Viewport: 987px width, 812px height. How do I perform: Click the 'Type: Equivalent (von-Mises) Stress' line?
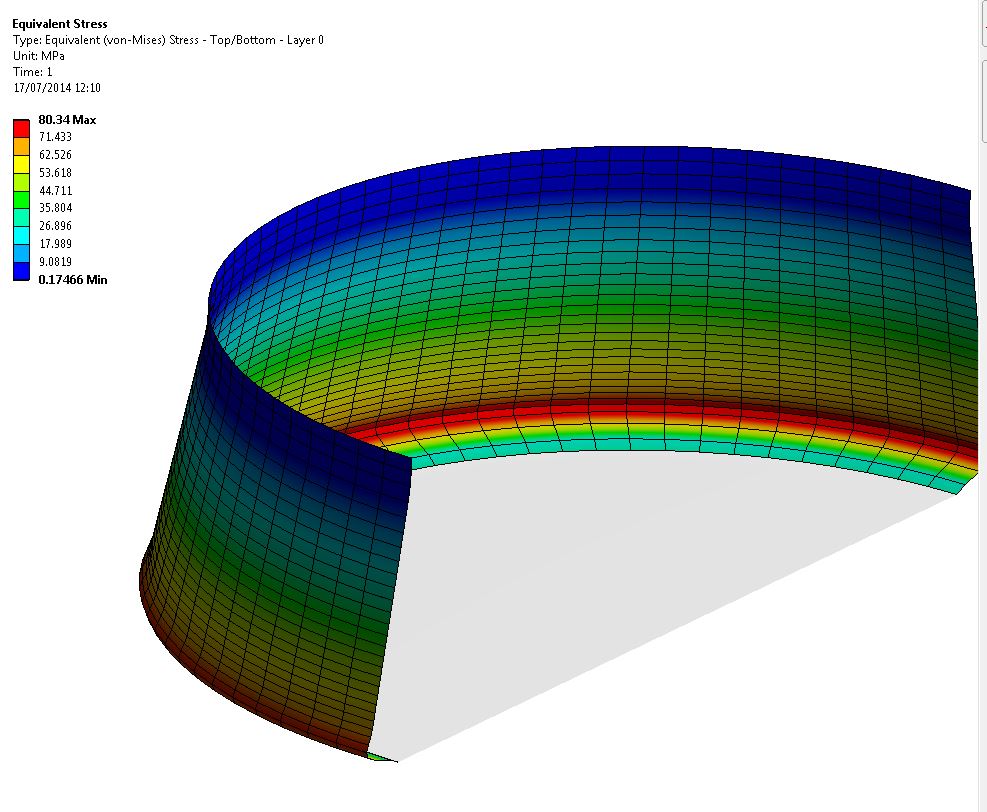tap(168, 40)
